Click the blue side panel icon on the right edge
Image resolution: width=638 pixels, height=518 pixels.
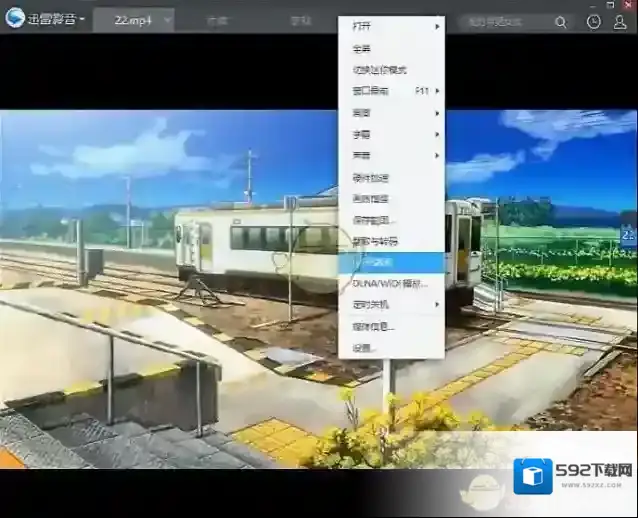(x=628, y=236)
